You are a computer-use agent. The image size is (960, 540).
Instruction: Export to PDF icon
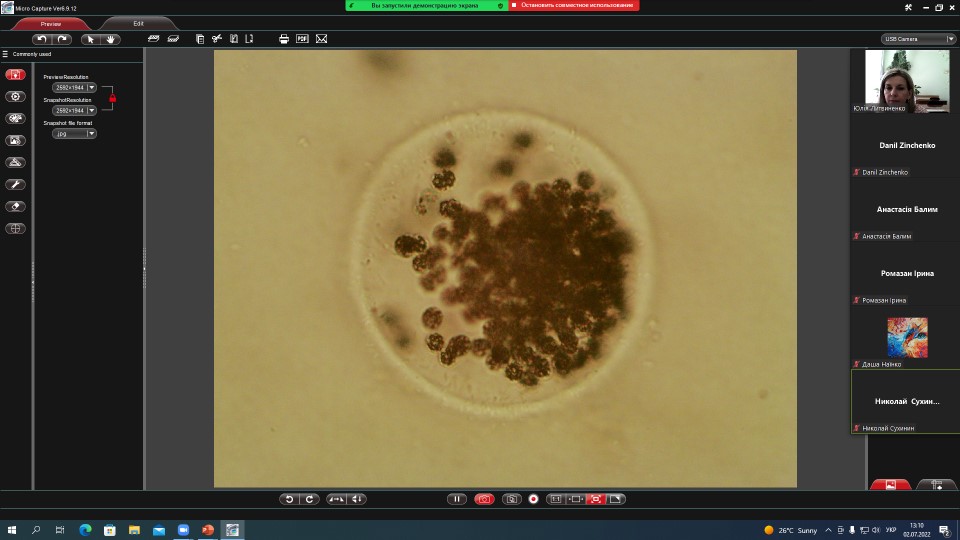(x=302, y=39)
